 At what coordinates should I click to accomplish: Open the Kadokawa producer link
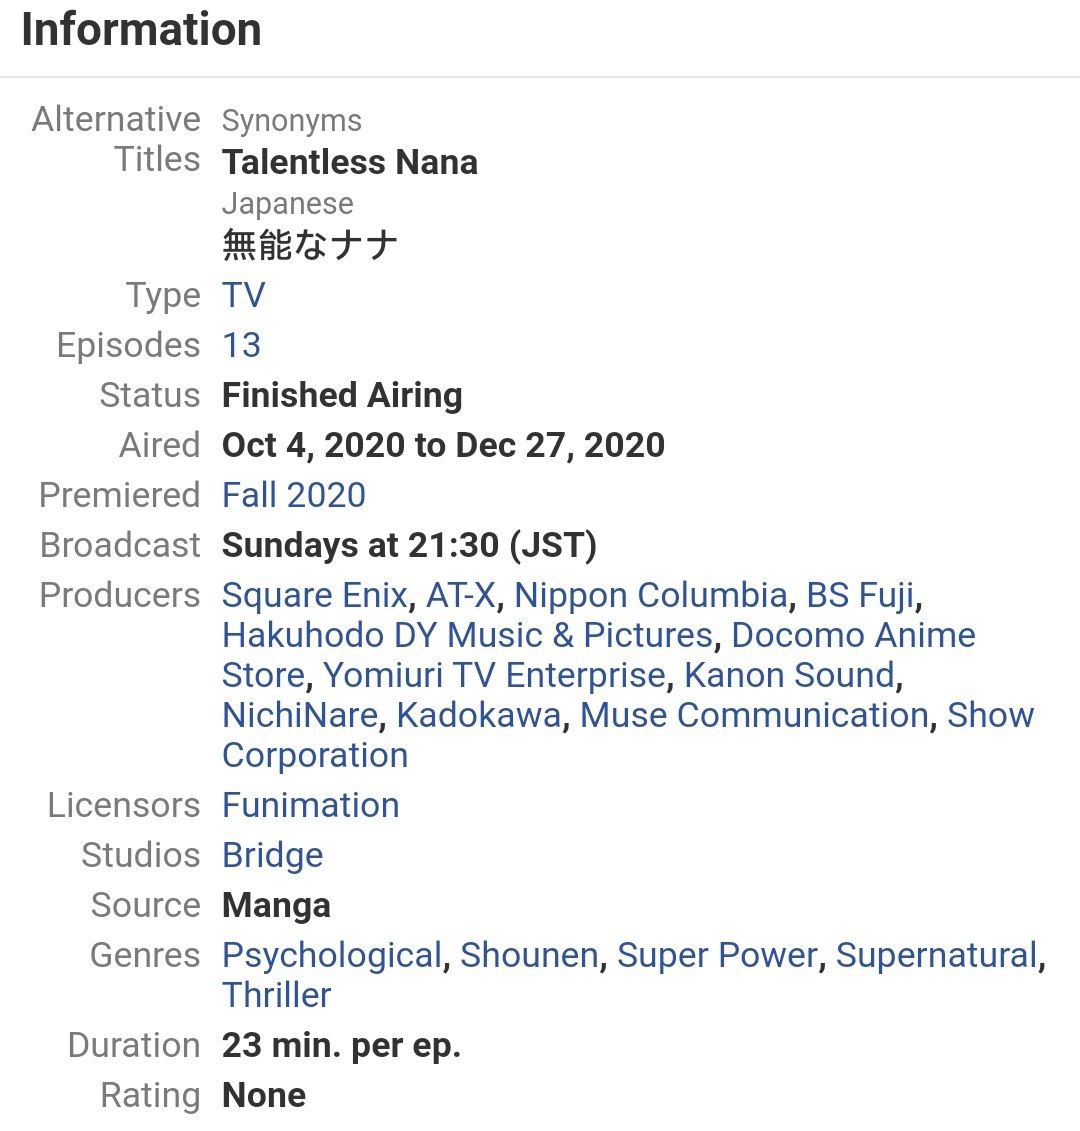click(479, 716)
